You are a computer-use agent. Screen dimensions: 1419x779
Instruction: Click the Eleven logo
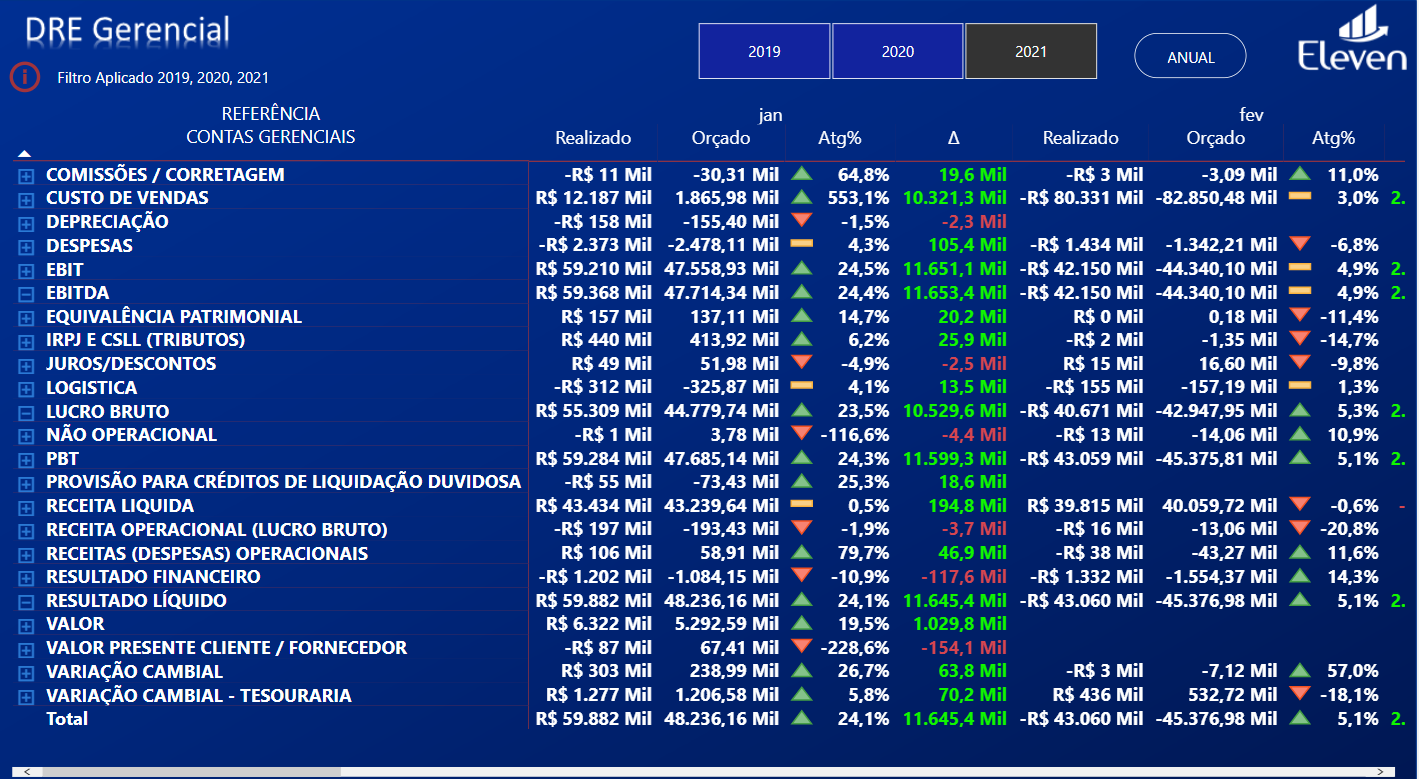click(1352, 40)
